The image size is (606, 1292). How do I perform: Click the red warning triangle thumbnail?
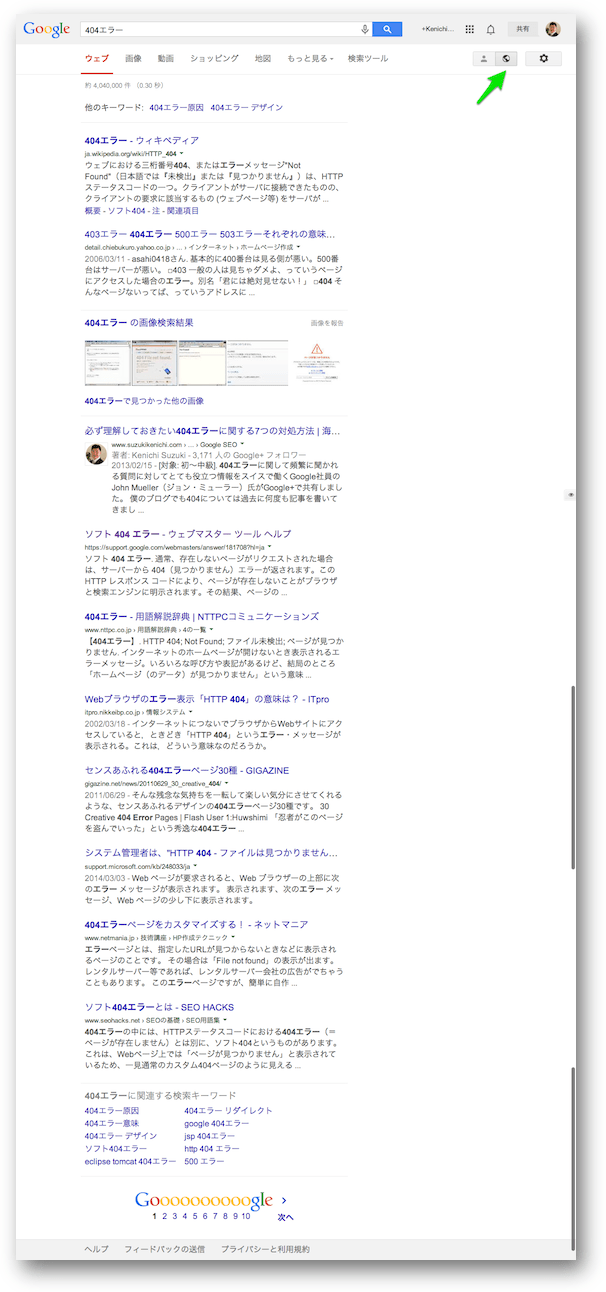(x=318, y=362)
